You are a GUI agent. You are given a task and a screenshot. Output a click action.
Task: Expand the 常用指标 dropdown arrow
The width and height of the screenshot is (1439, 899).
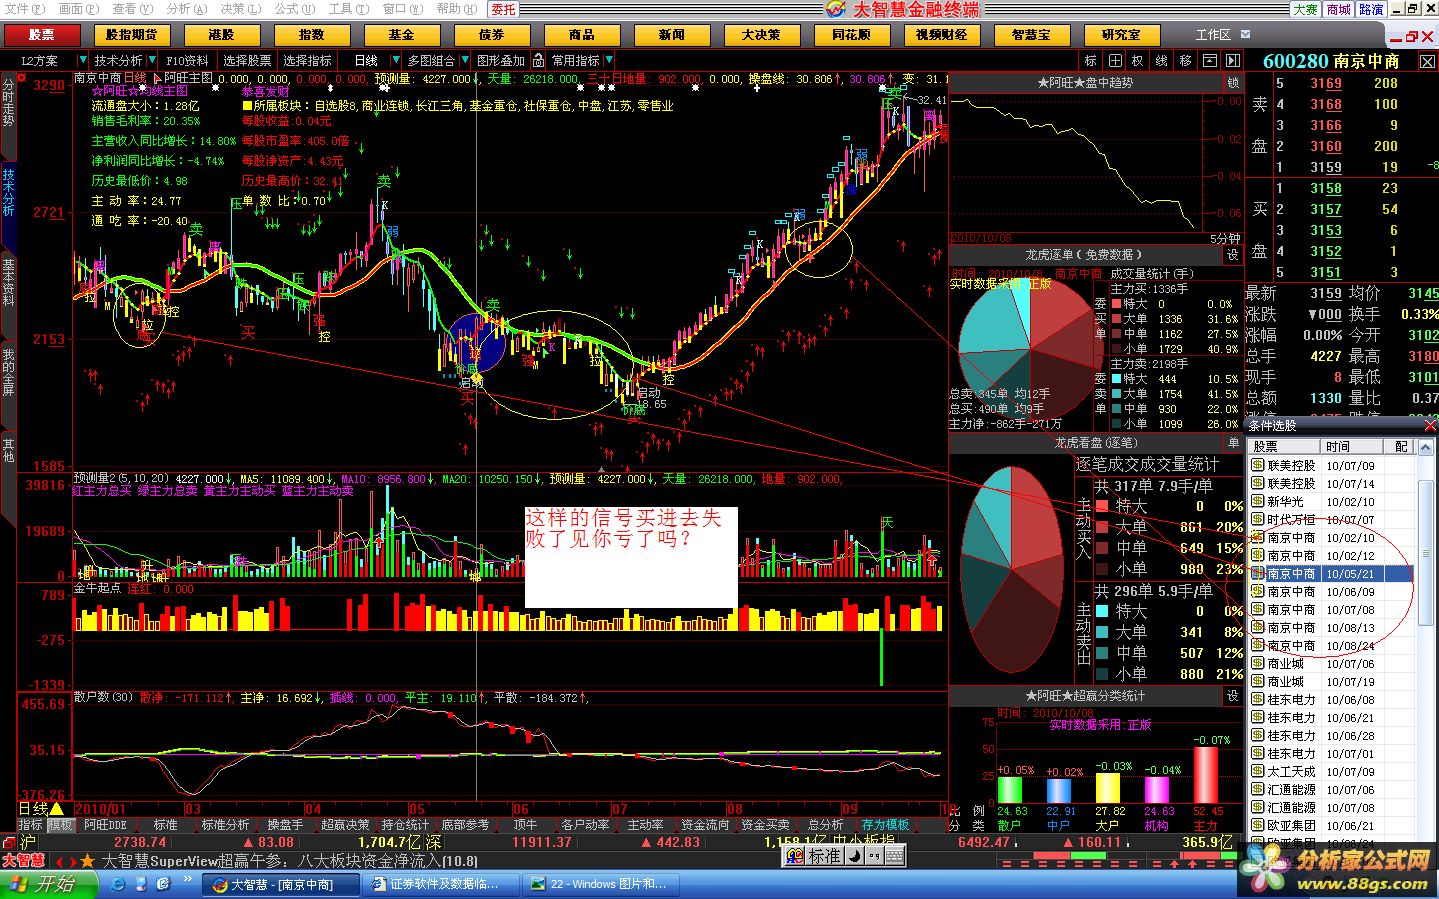[608, 61]
